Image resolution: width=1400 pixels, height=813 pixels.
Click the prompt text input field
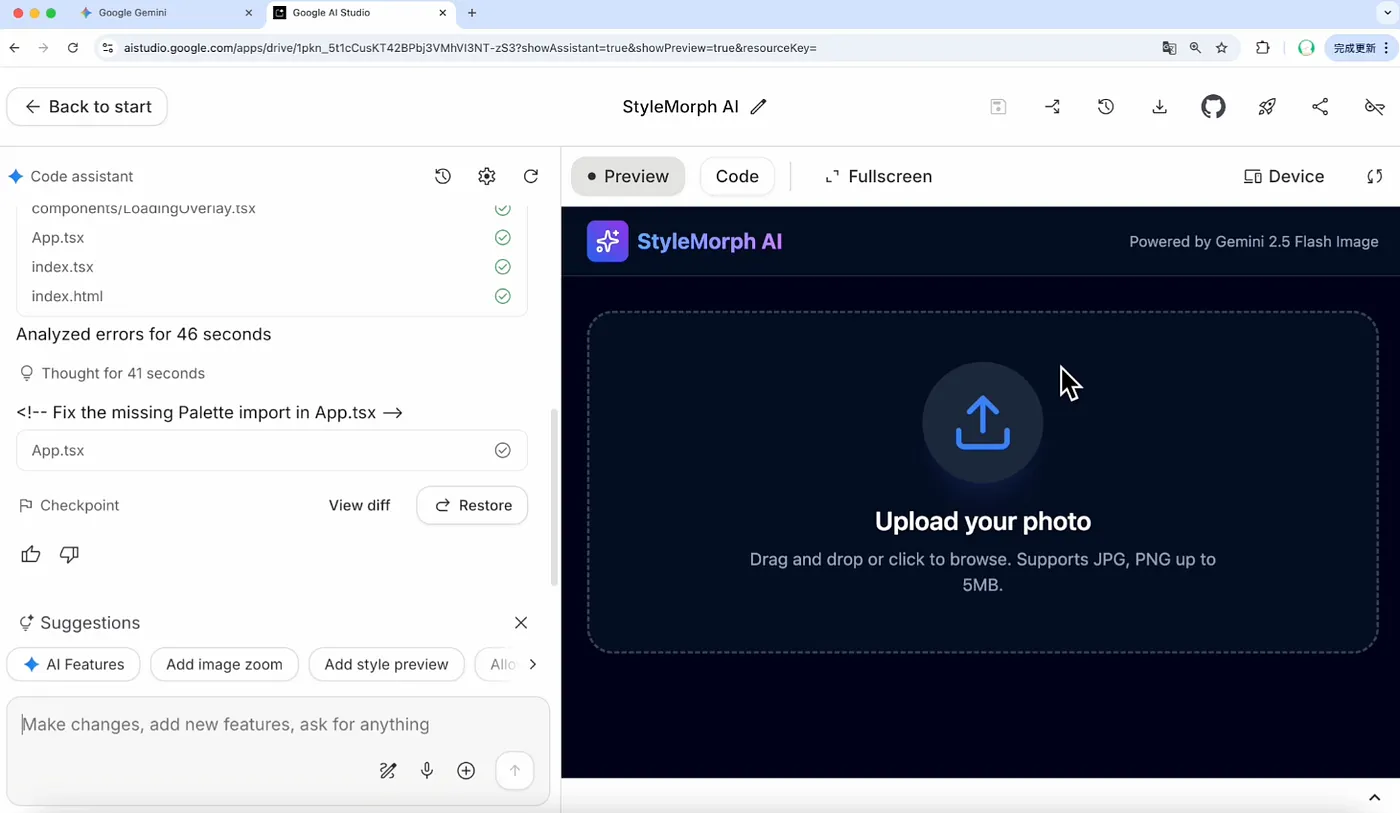coord(278,725)
